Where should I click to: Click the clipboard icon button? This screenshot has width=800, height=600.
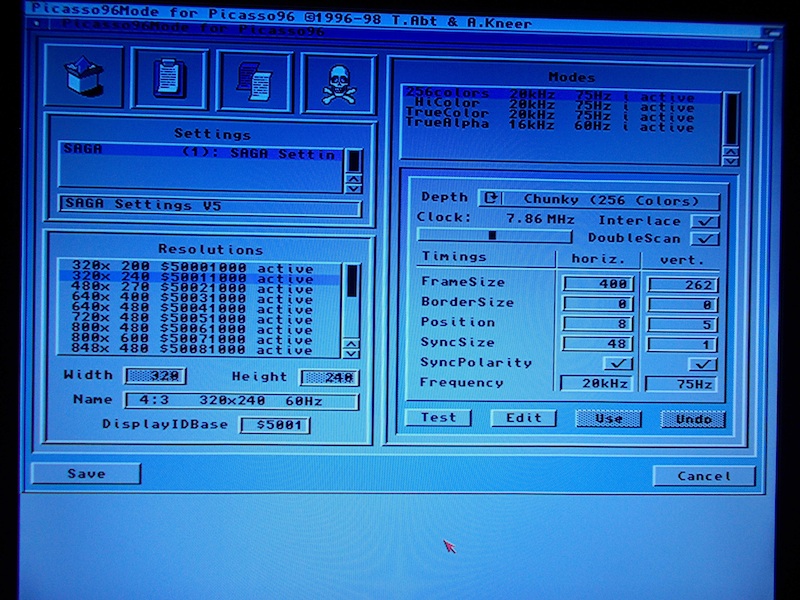[x=169, y=78]
